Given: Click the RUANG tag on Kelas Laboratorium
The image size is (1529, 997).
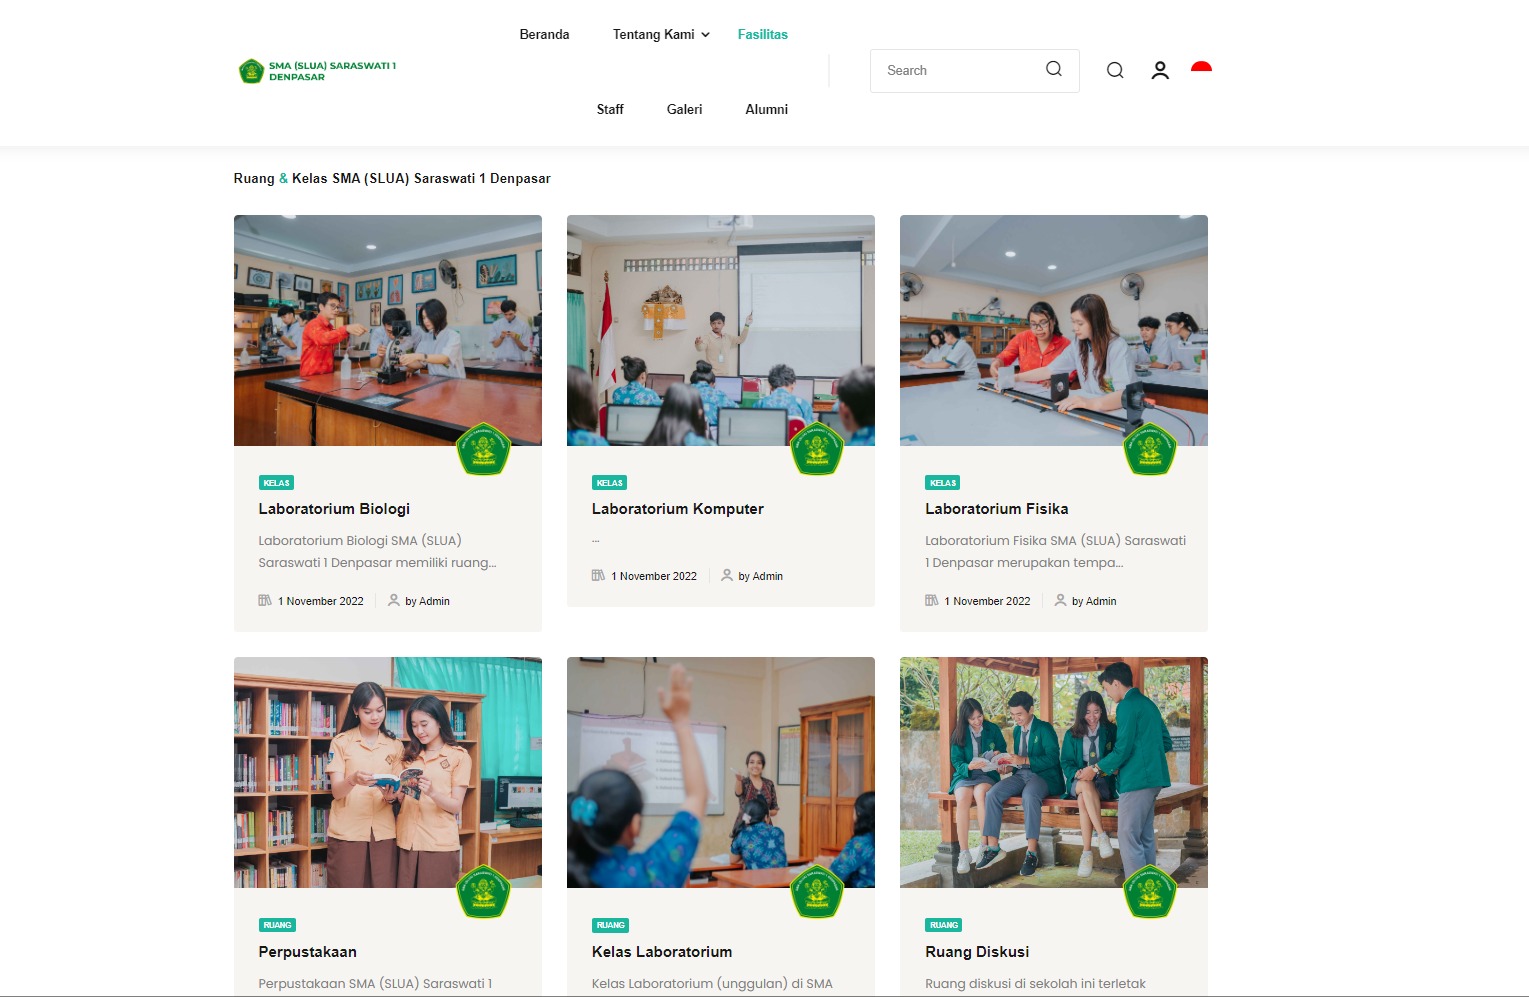Looking at the screenshot, I should point(610,925).
